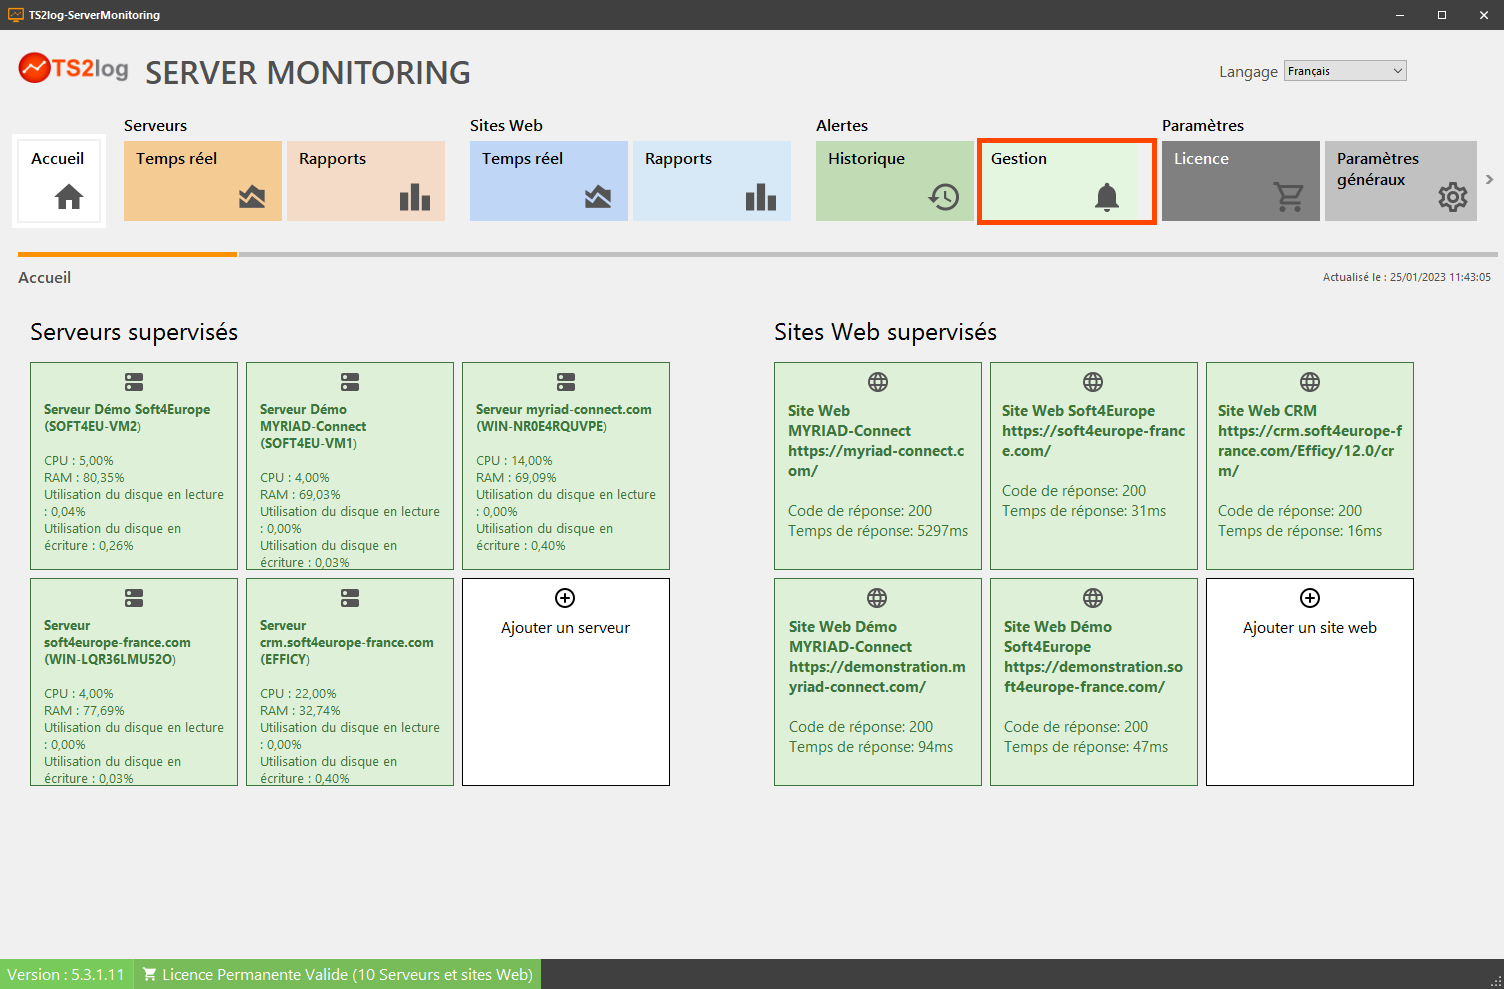Click server icon on SOFT4EU-VM1 card

pos(350,382)
